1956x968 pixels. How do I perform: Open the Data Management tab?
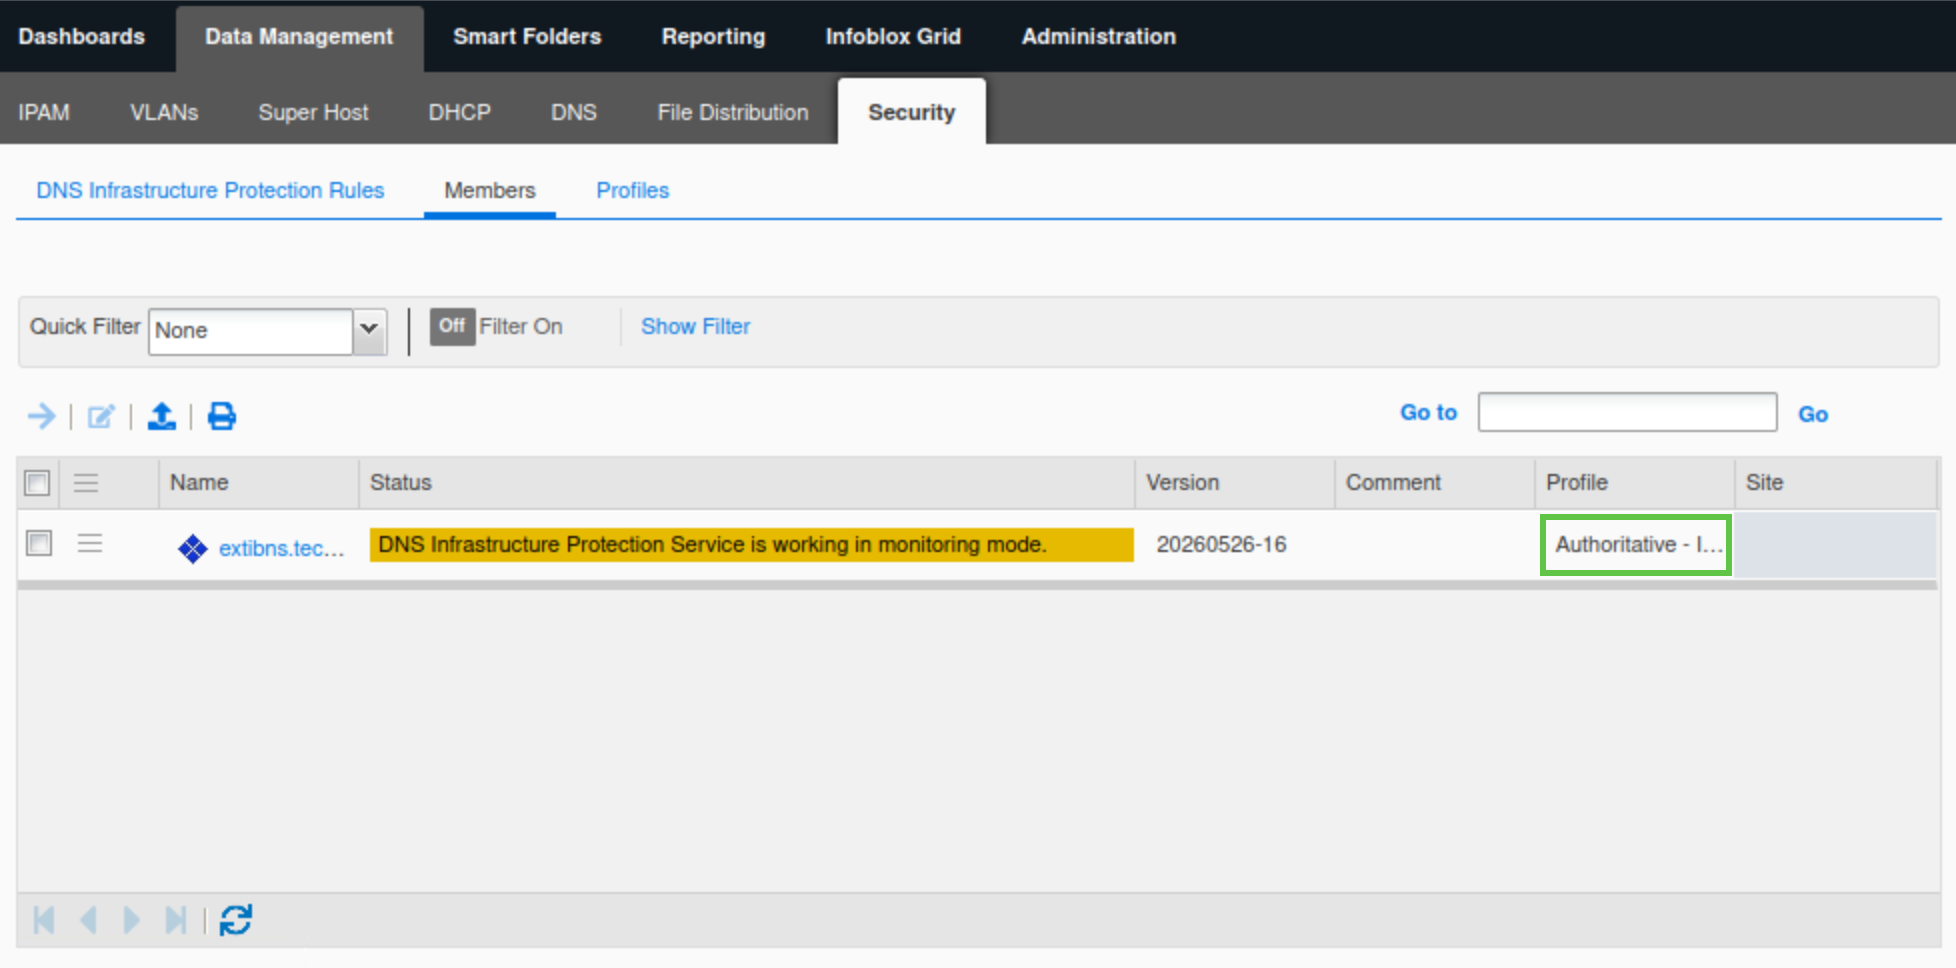coord(299,37)
